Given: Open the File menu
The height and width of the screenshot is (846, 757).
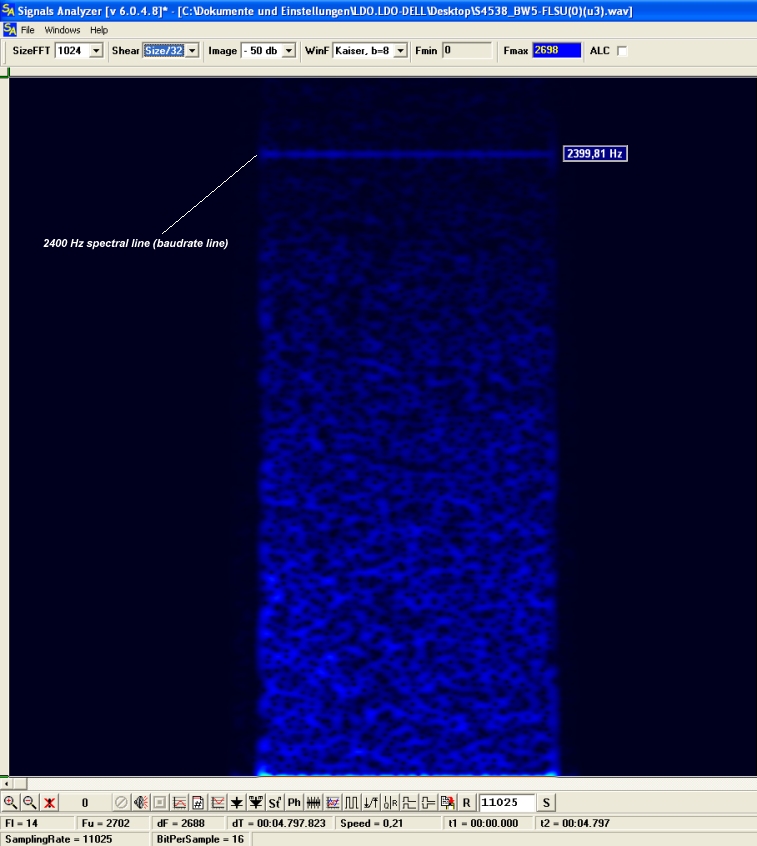Looking at the screenshot, I should coord(28,30).
